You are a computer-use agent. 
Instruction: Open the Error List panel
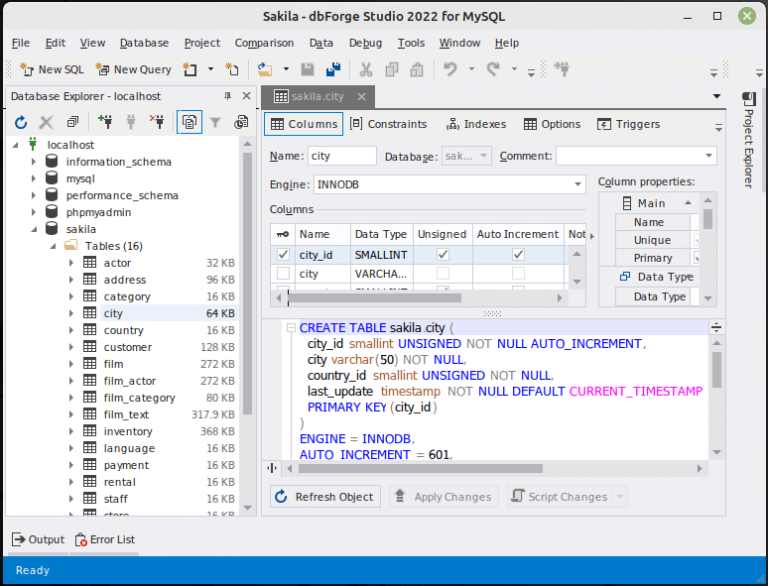point(105,540)
